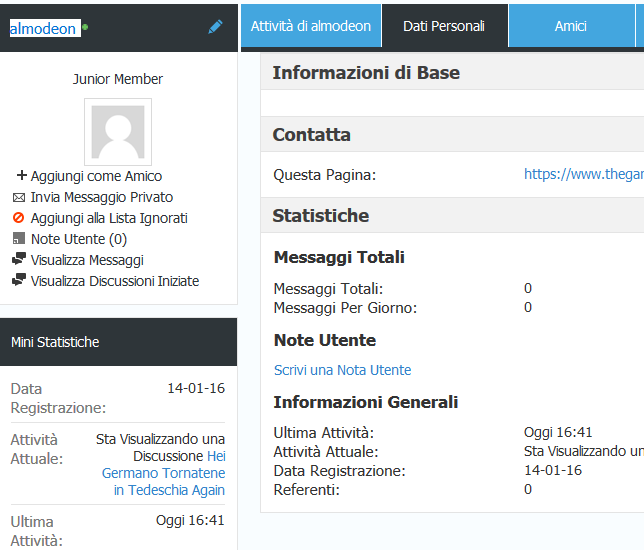Click Visualizza Discussioni Iniziate link

click(115, 281)
